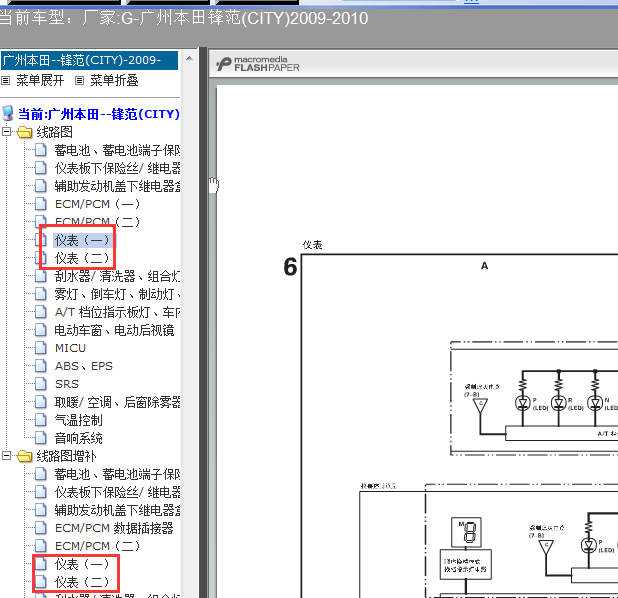Open 气温控制 diagram

coord(78,420)
